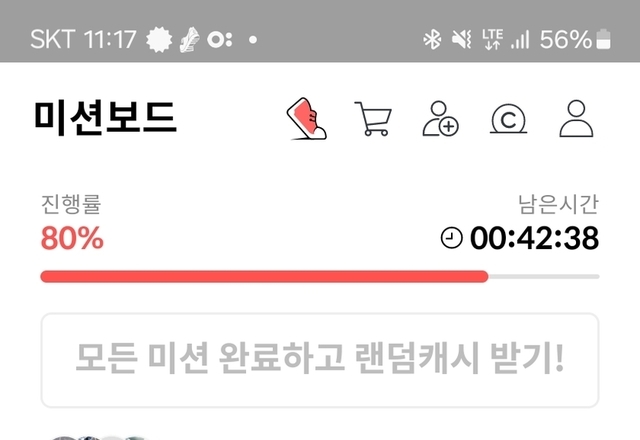The height and width of the screenshot is (440, 640).
Task: Tap the 00:42:38 countdown timer
Action: [x=534, y=238]
